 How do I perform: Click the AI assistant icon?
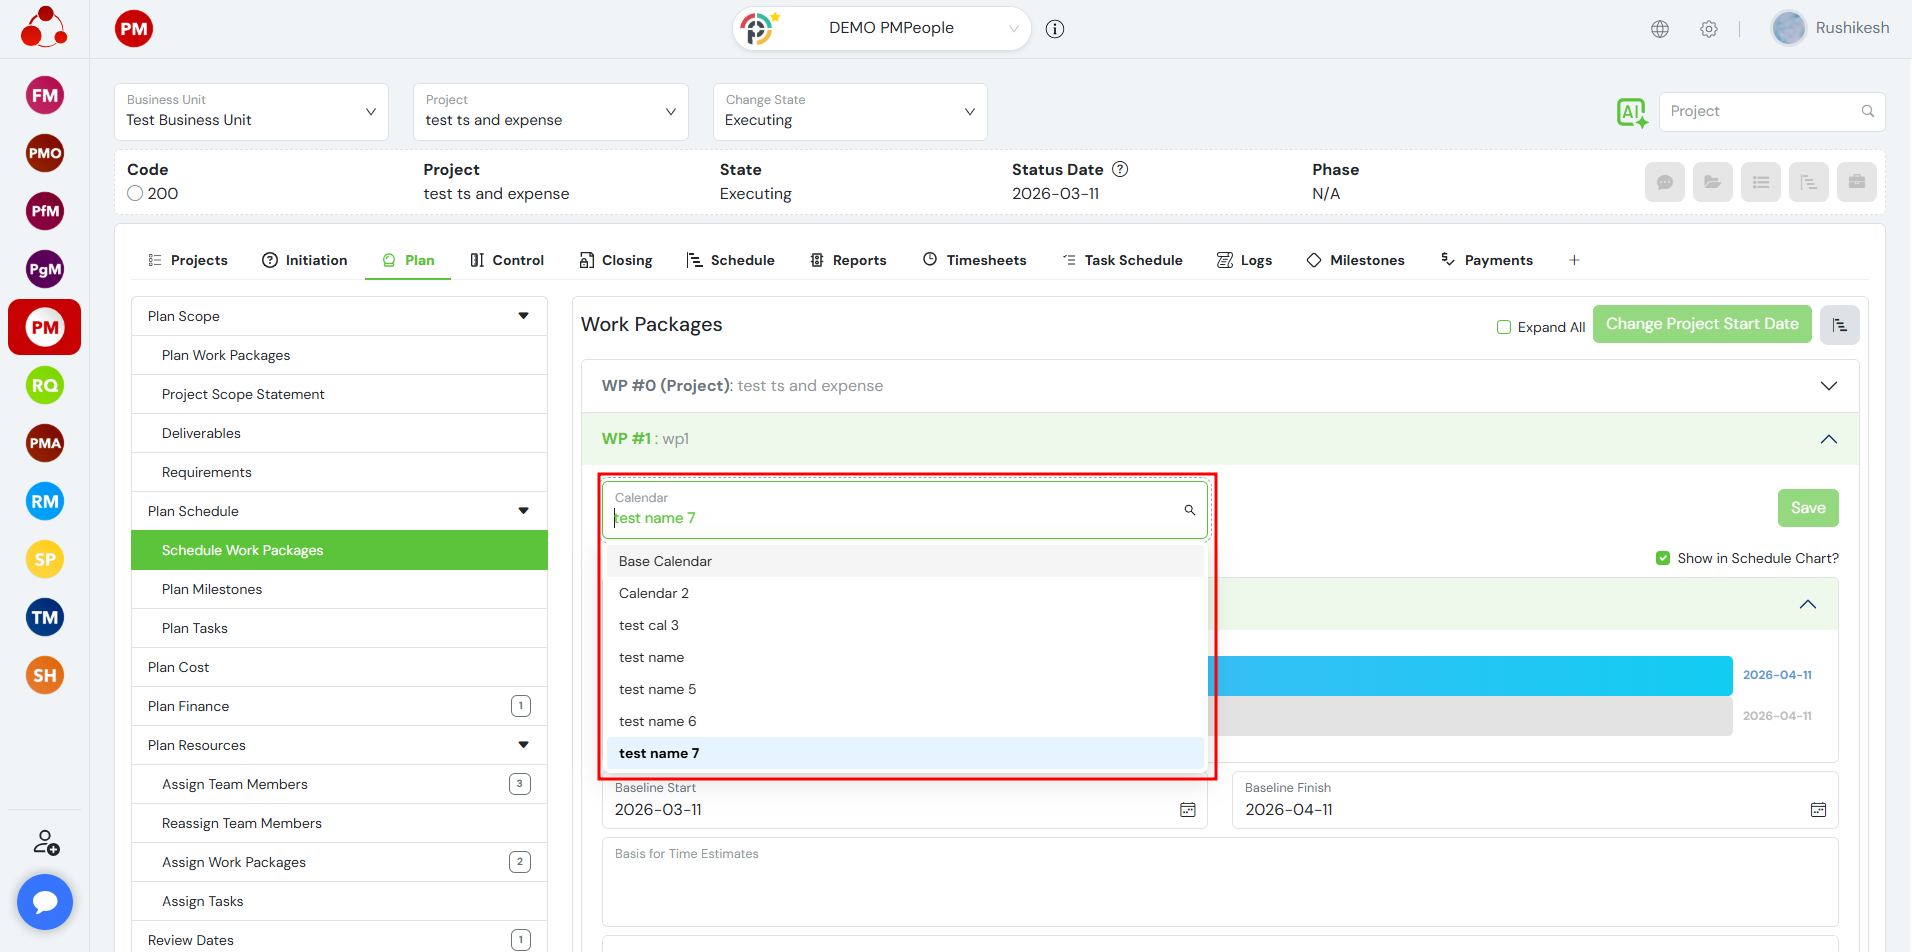pyautogui.click(x=1632, y=112)
